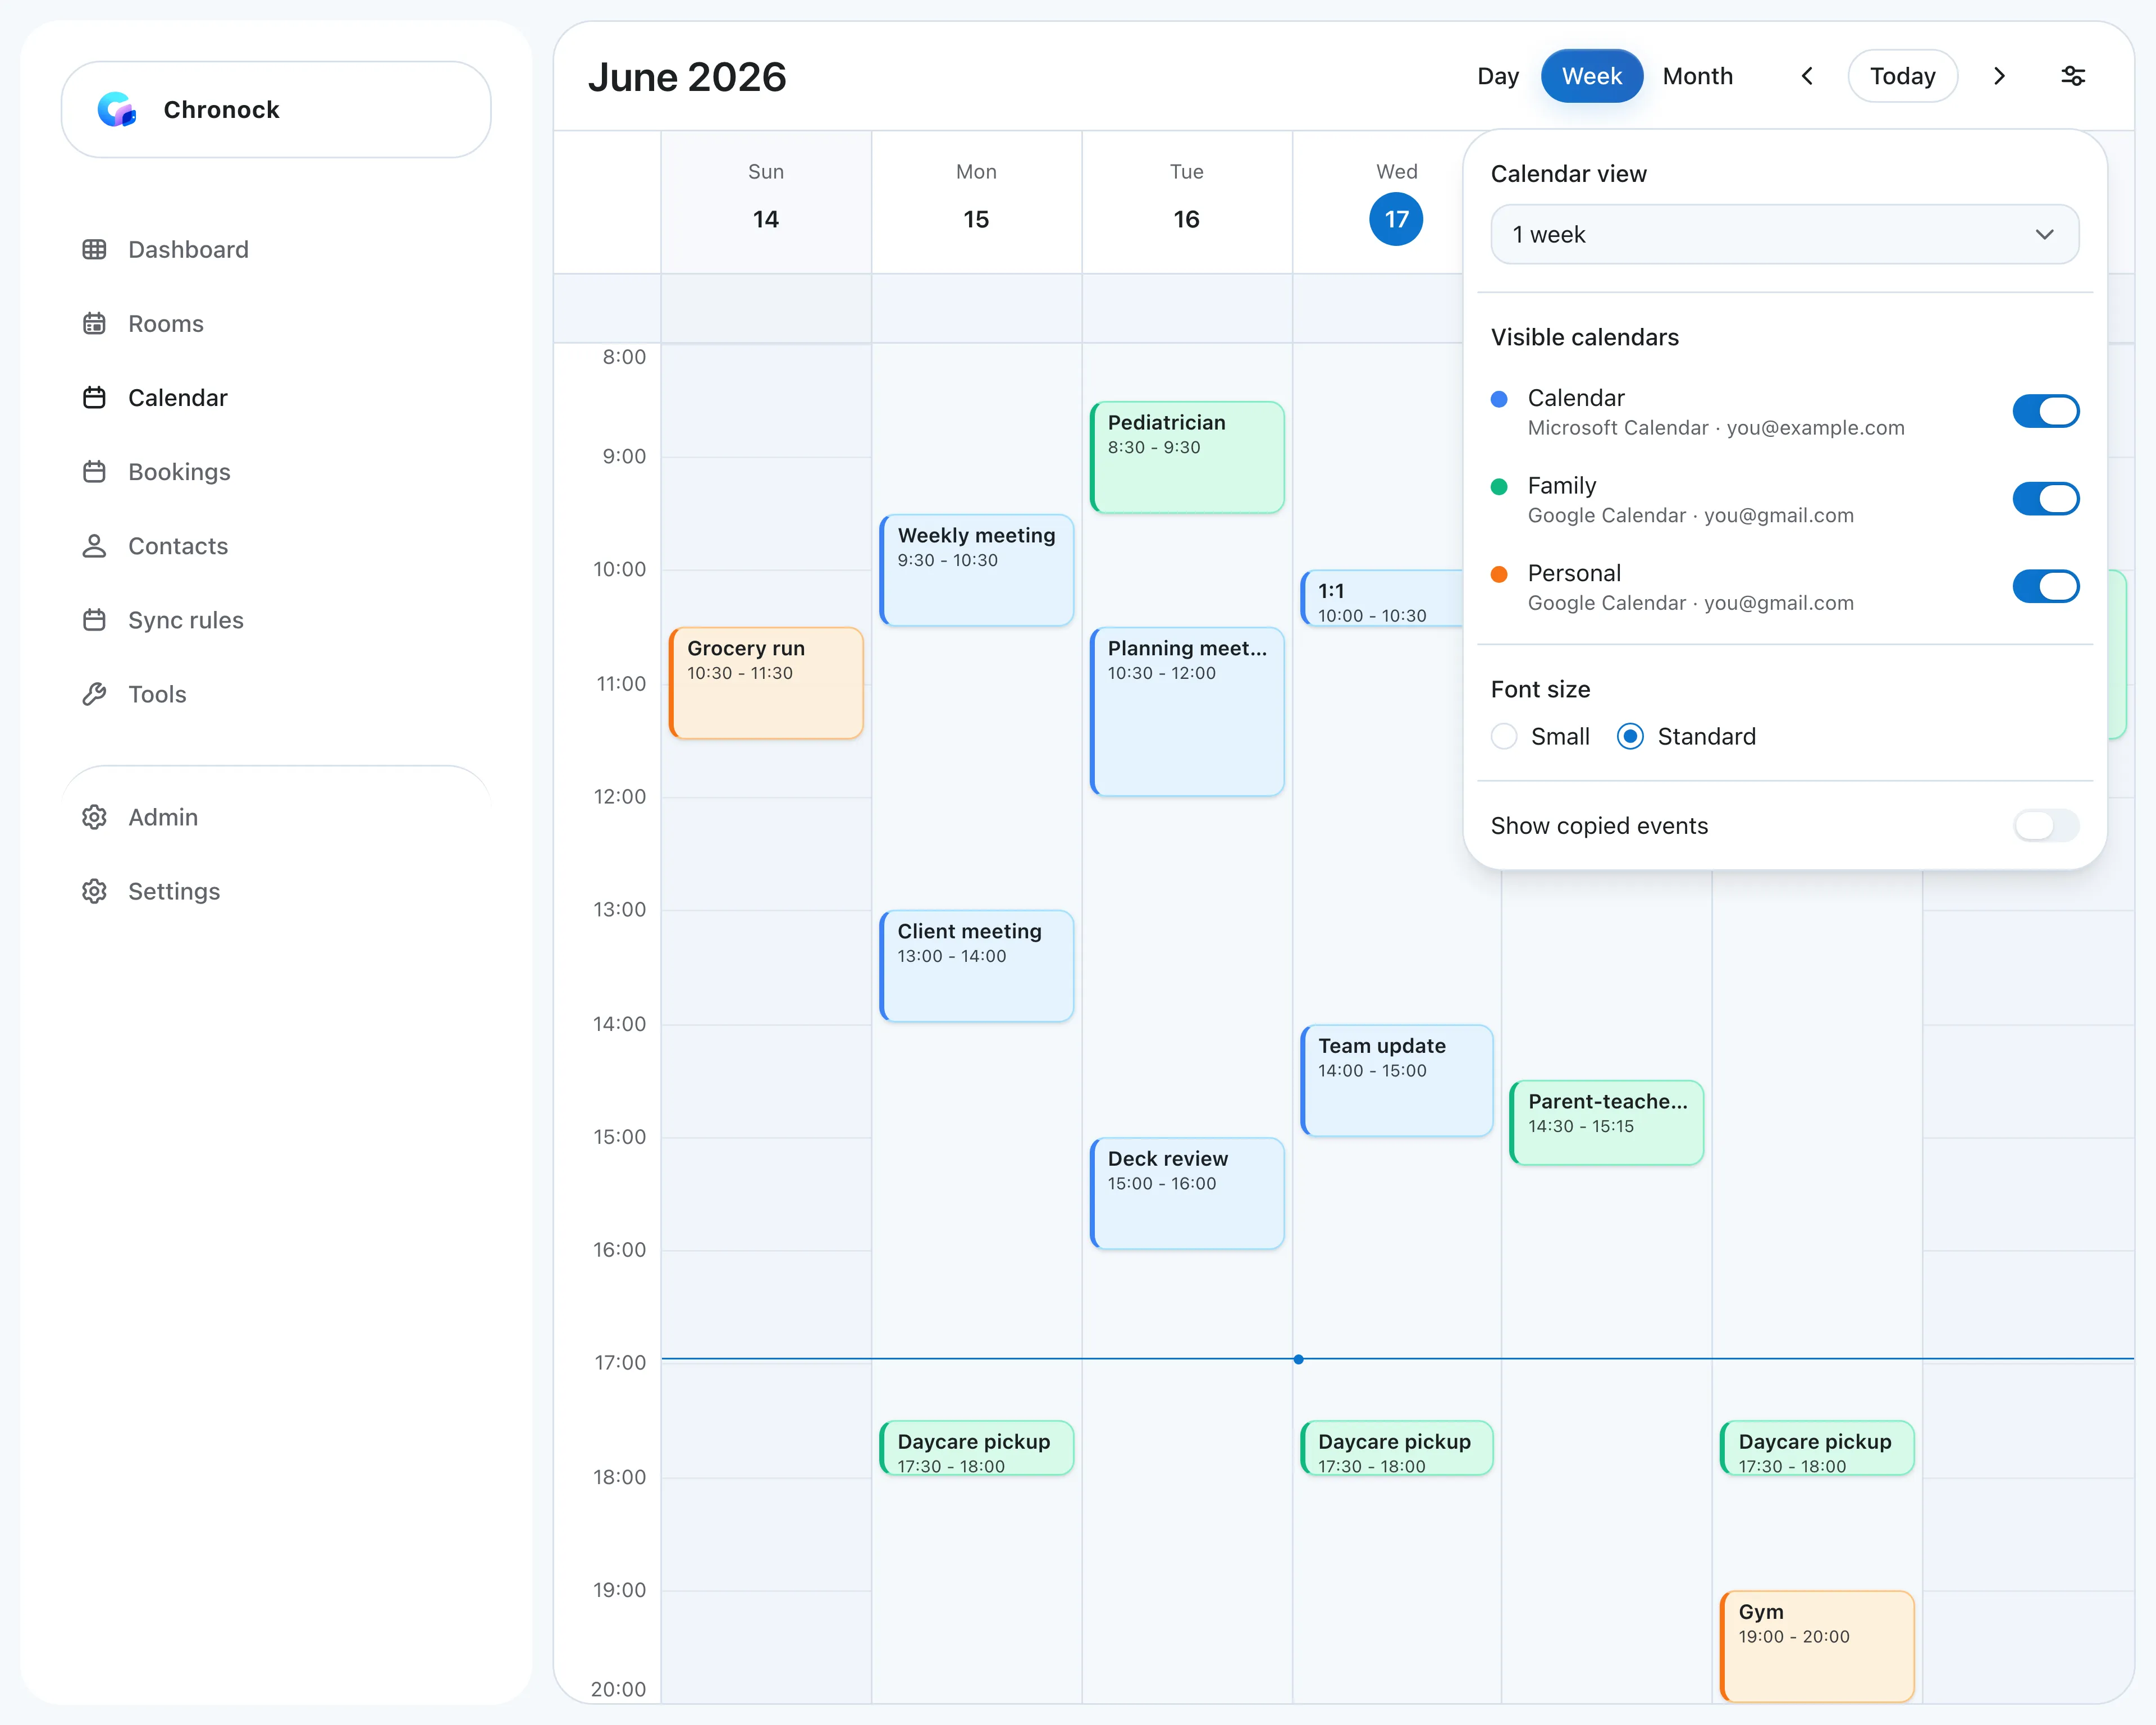Screen dimensions: 2156x1725
Task: Click the orange Personal color dot
Action: (x=1499, y=574)
